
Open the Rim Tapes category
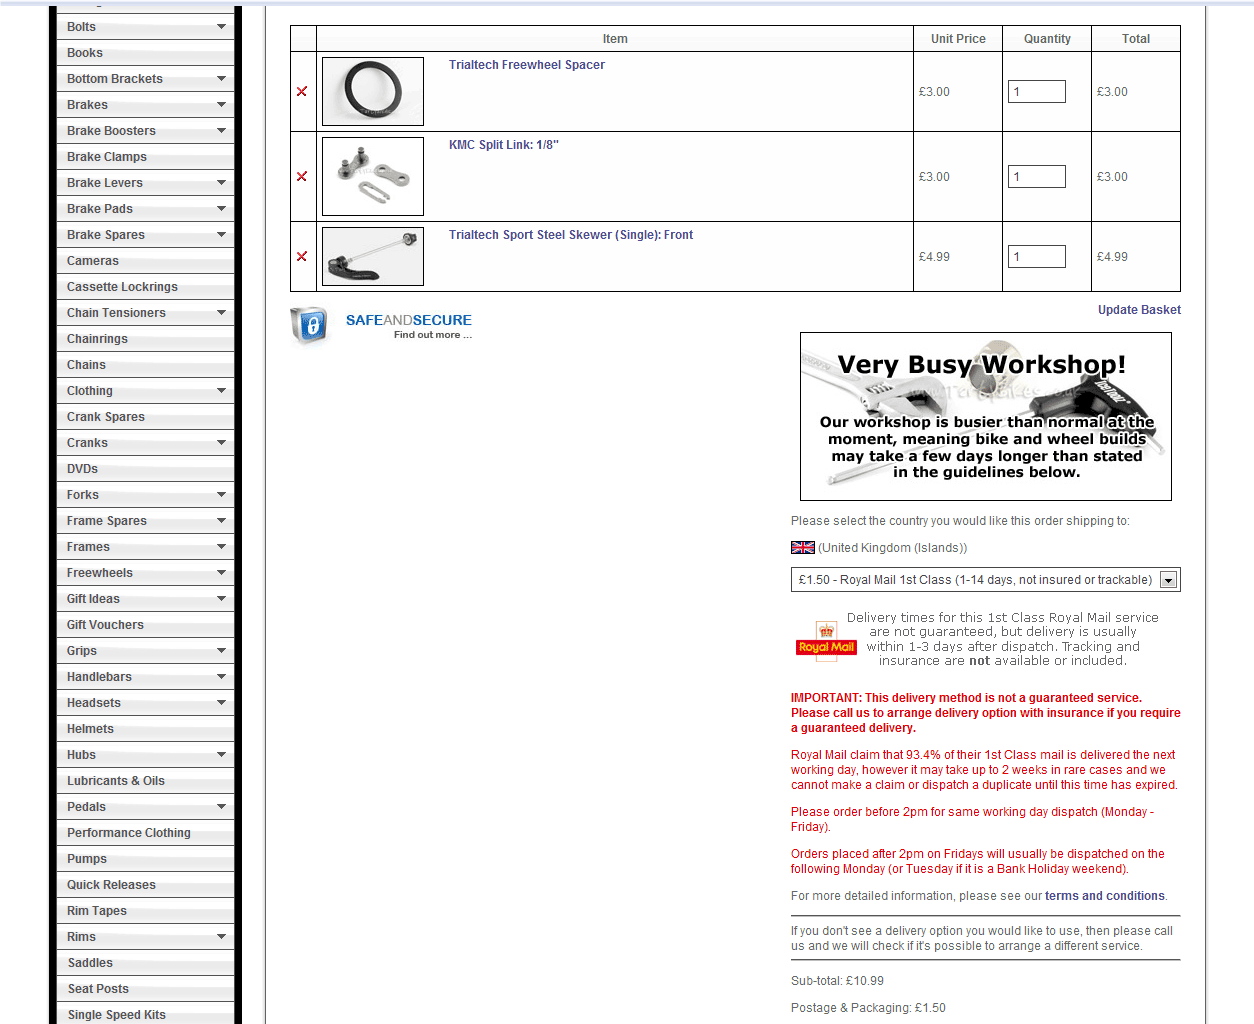coord(146,911)
